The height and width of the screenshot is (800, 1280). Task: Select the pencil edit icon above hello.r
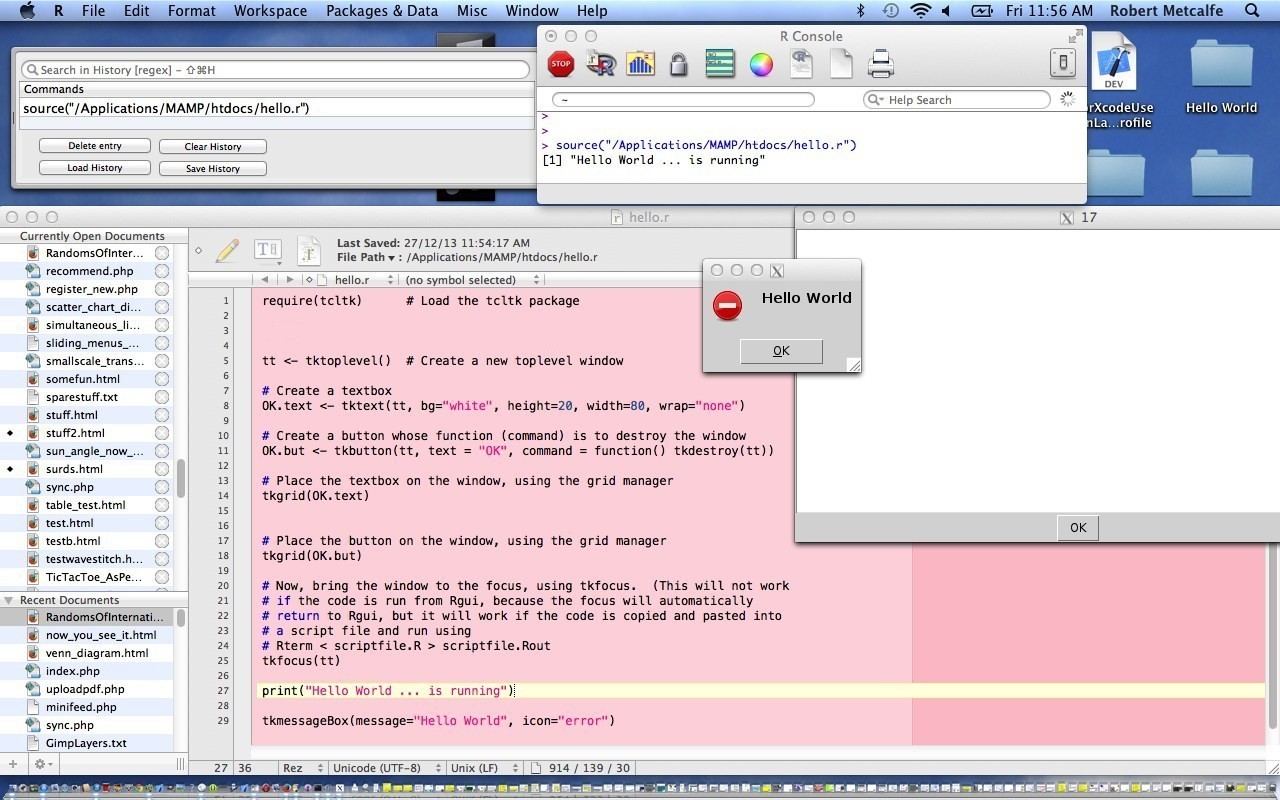[x=228, y=249]
